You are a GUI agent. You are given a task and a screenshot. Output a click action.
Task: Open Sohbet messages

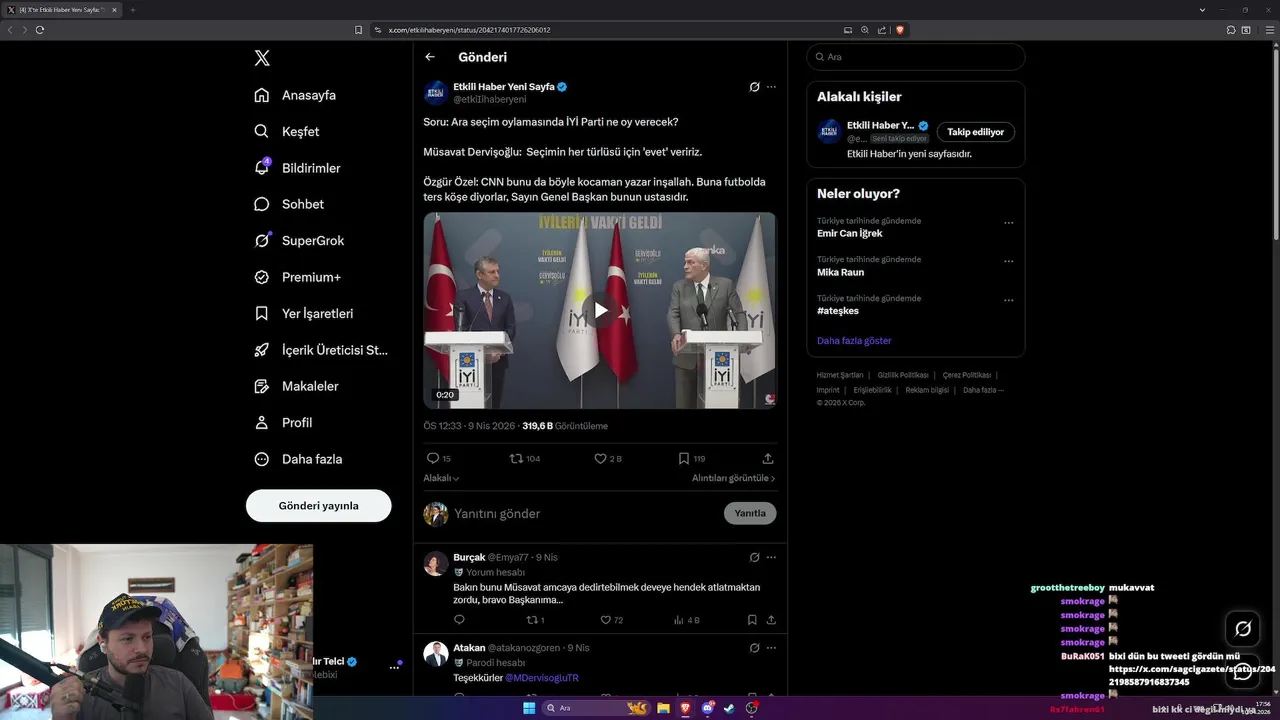[289, 204]
